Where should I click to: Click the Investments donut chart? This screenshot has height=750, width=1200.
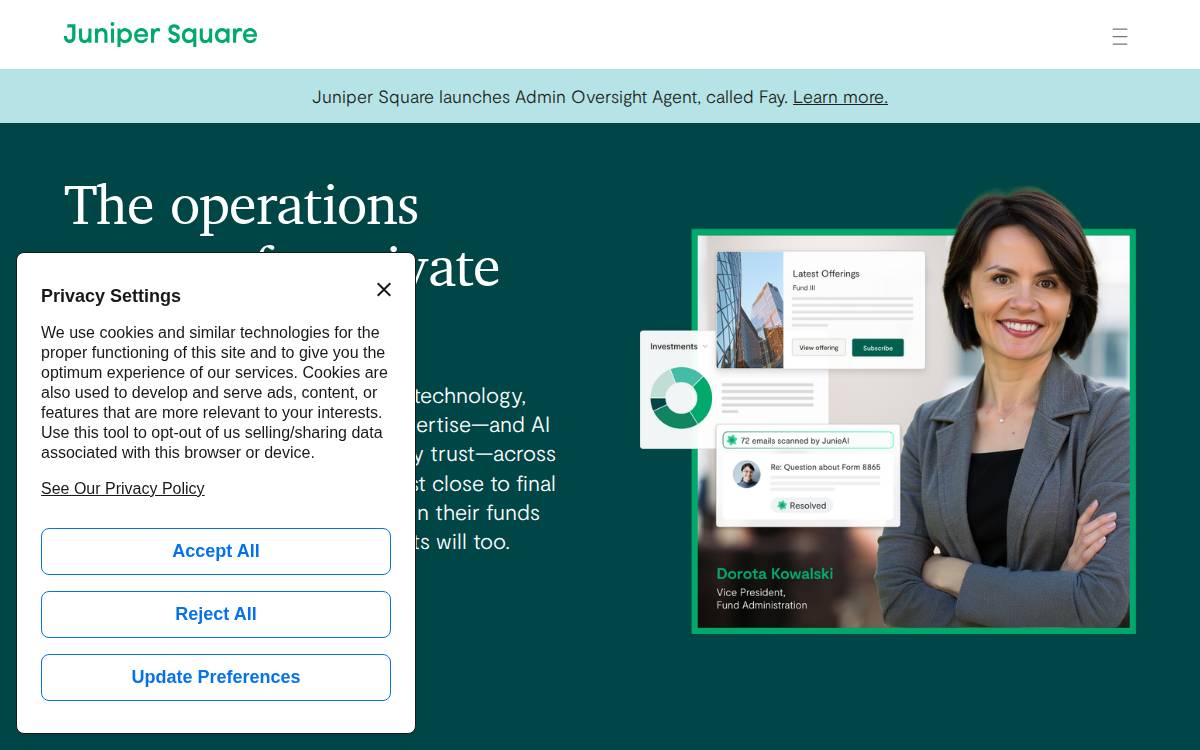(681, 398)
